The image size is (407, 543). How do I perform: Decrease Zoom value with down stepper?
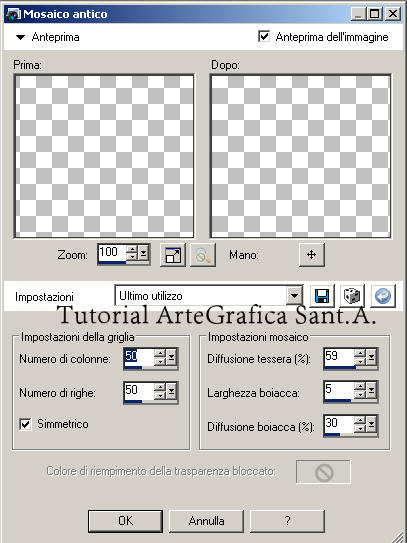point(131,258)
